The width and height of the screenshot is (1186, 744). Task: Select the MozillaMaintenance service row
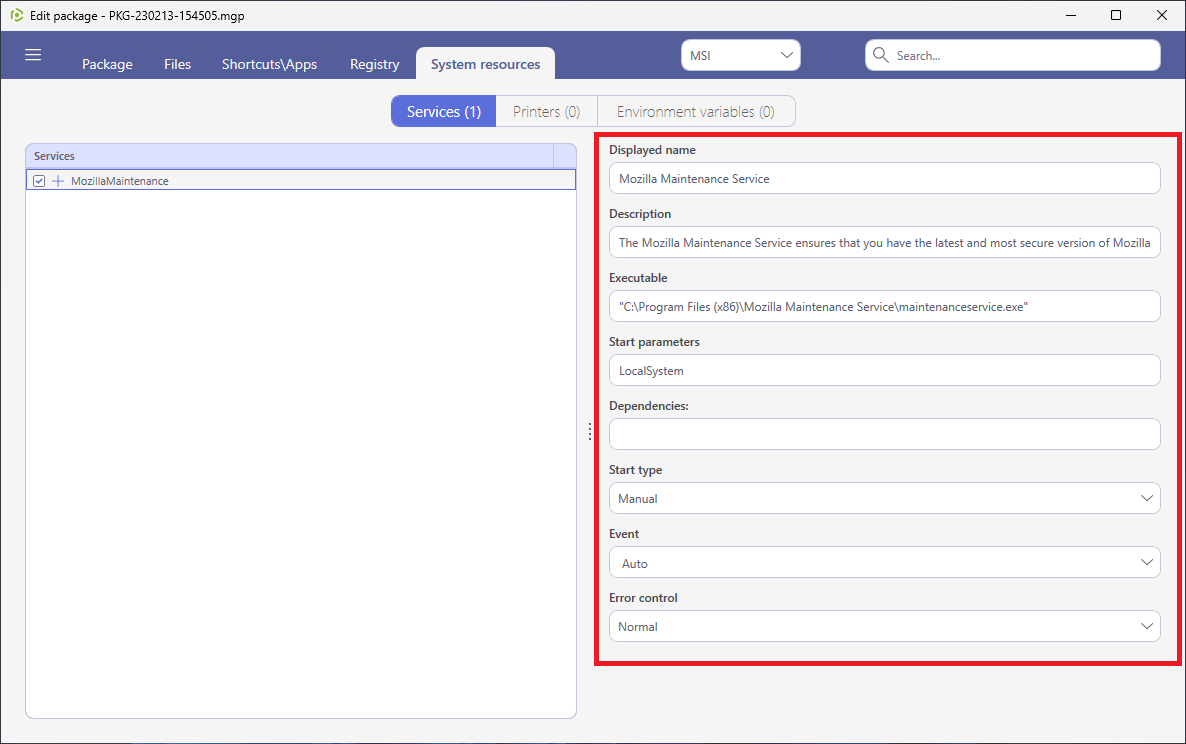point(301,181)
